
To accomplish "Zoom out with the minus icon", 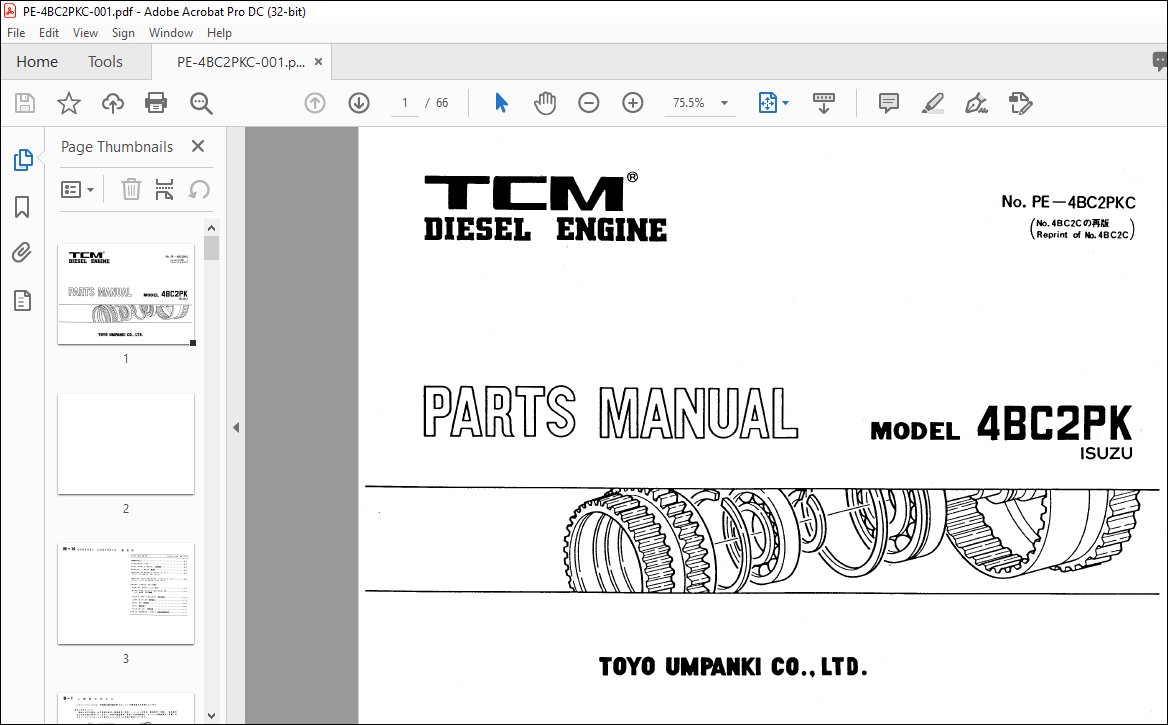I will pyautogui.click(x=588, y=103).
